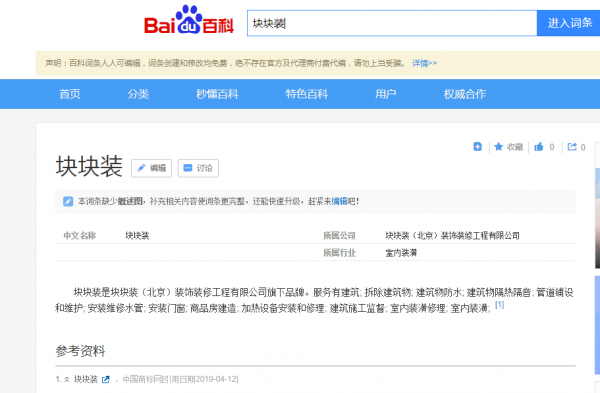This screenshot has height=393, width=600.
Task: Click the 概述图 link in the tip
Action: tap(129, 201)
